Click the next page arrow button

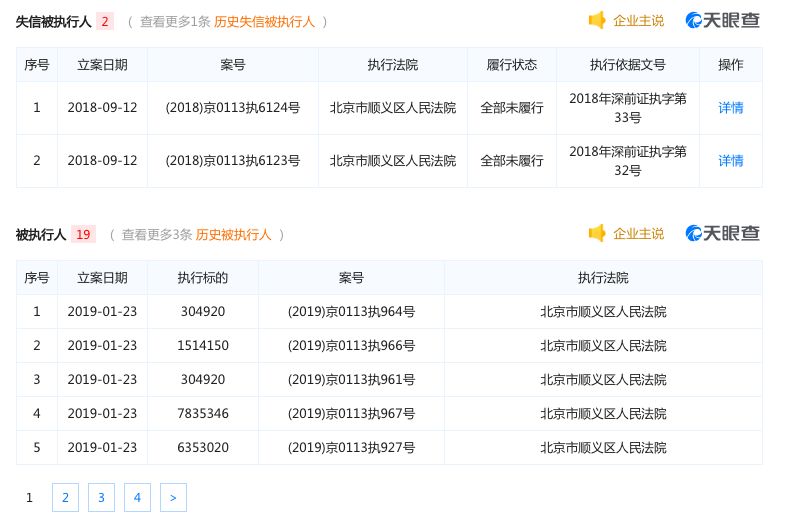(x=173, y=497)
